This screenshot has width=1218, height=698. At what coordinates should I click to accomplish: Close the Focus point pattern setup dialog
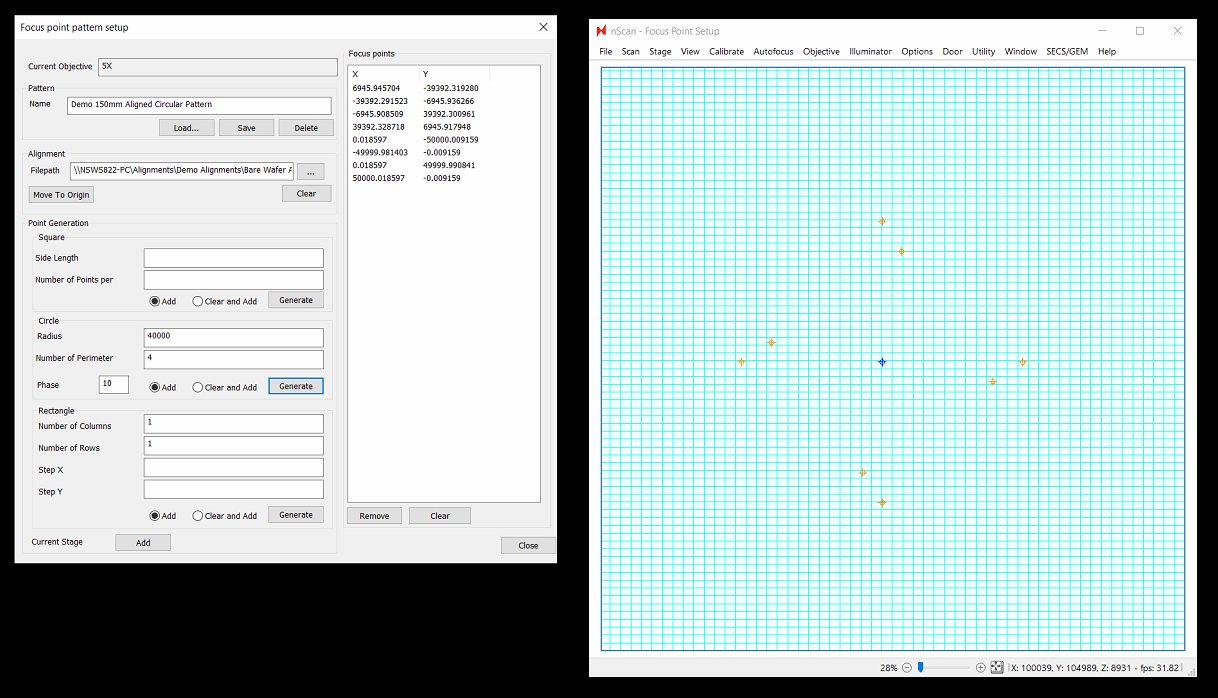click(543, 27)
